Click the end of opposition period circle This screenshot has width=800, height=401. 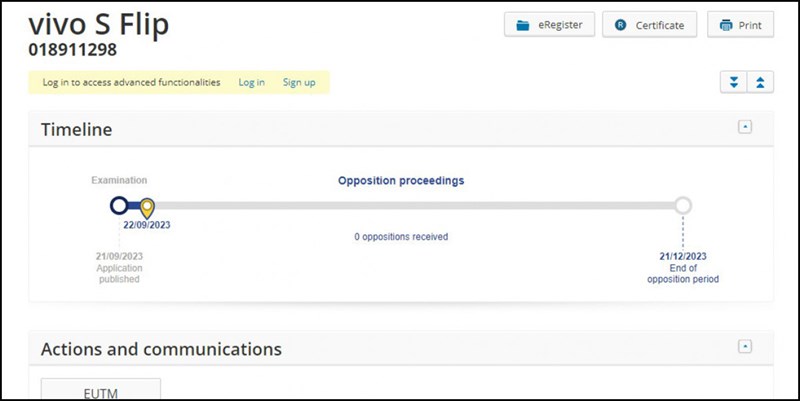tap(683, 206)
